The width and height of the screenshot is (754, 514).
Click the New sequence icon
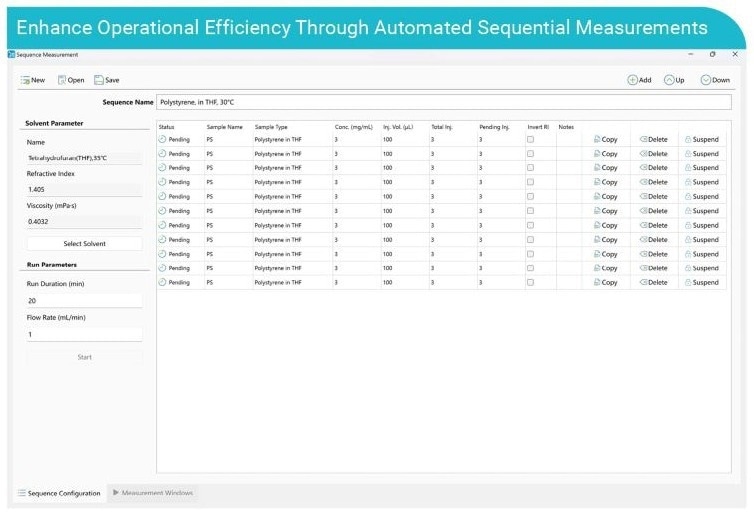(x=25, y=80)
